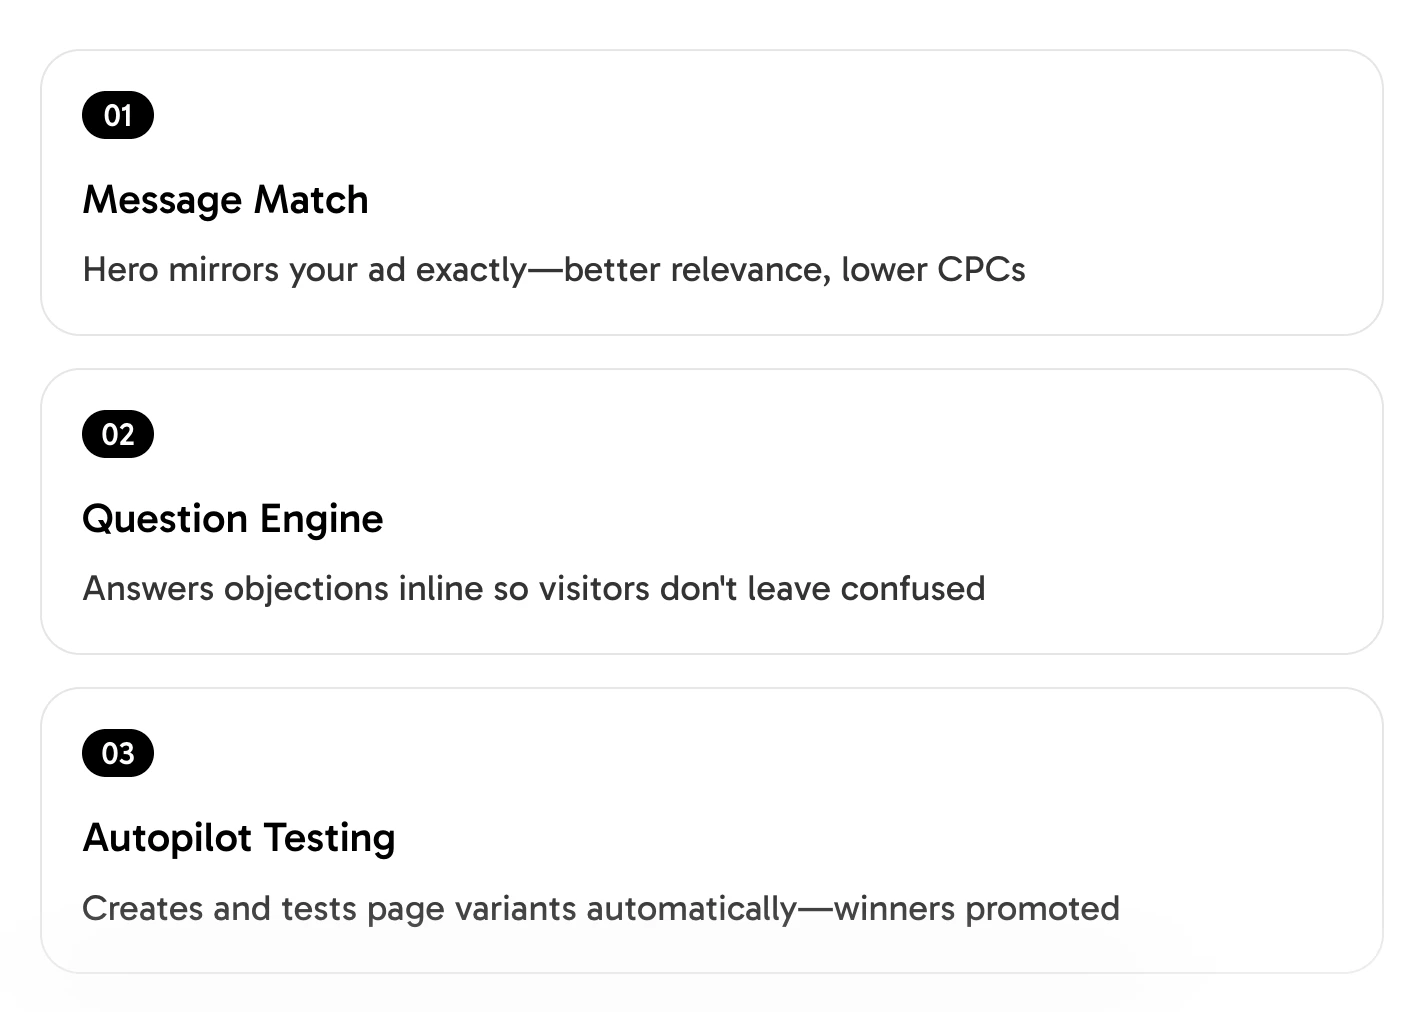This screenshot has width=1426, height=1012.
Task: Click the word 'Engine' in second title
Action: (x=321, y=521)
